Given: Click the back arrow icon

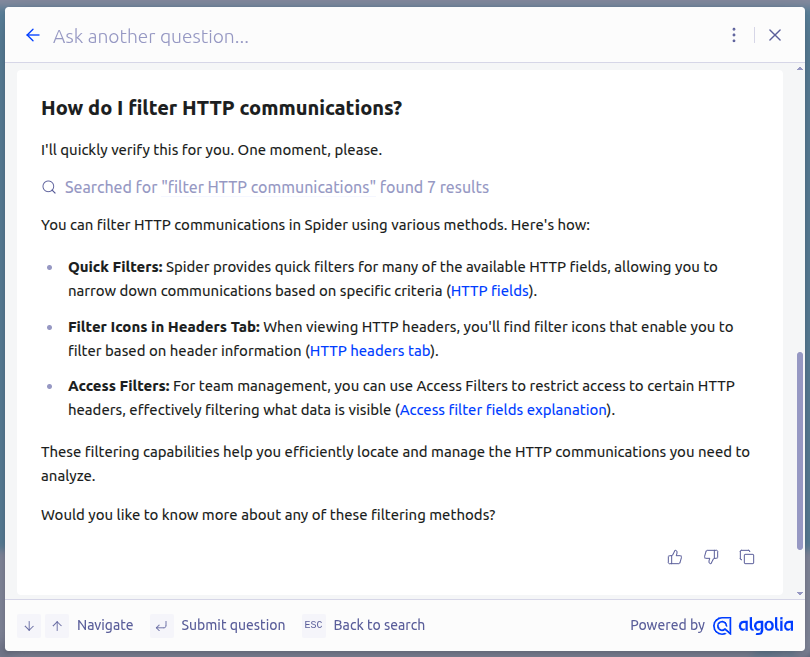Looking at the screenshot, I should pos(32,36).
